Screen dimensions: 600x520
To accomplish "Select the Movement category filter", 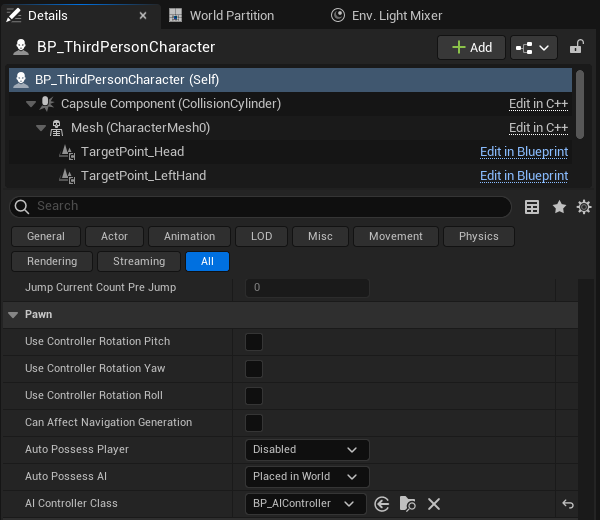I will [396, 236].
